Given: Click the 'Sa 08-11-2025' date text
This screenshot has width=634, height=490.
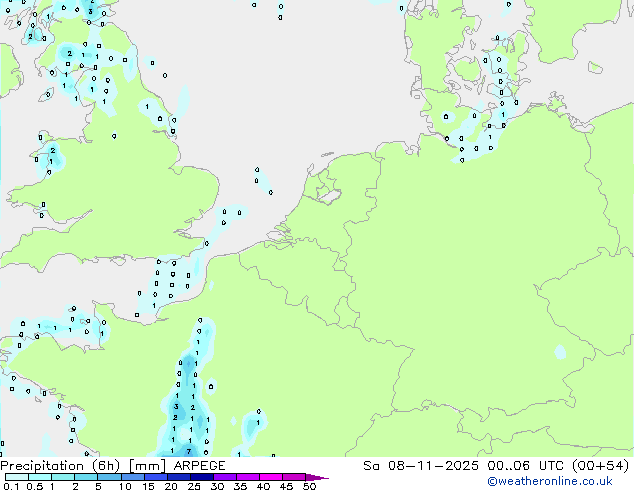Looking at the screenshot, I should pos(421,466).
